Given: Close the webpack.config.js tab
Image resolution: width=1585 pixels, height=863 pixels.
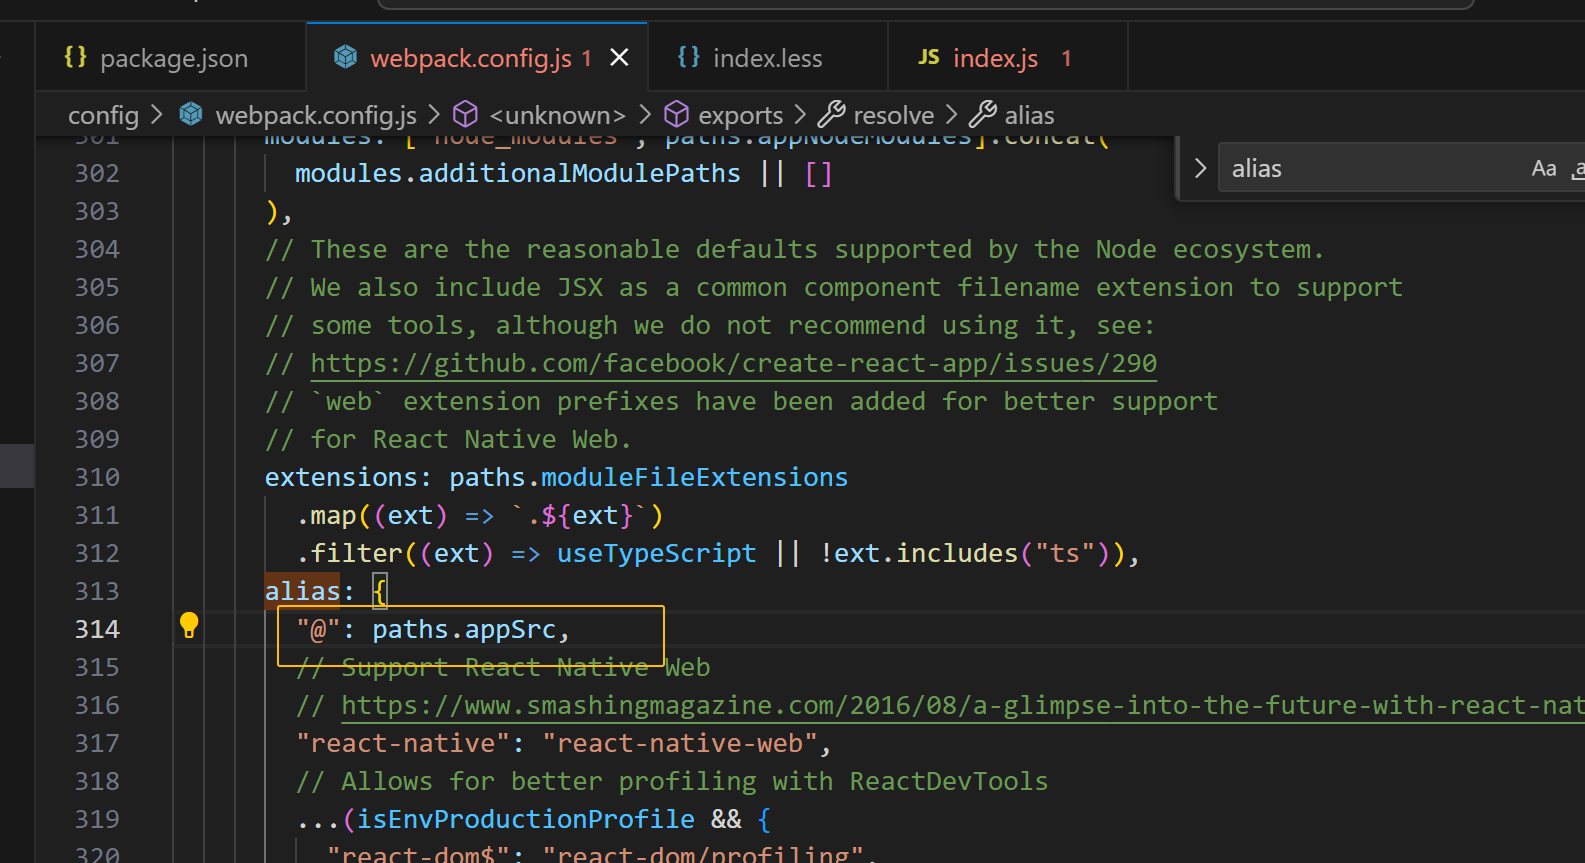Looking at the screenshot, I should (619, 57).
